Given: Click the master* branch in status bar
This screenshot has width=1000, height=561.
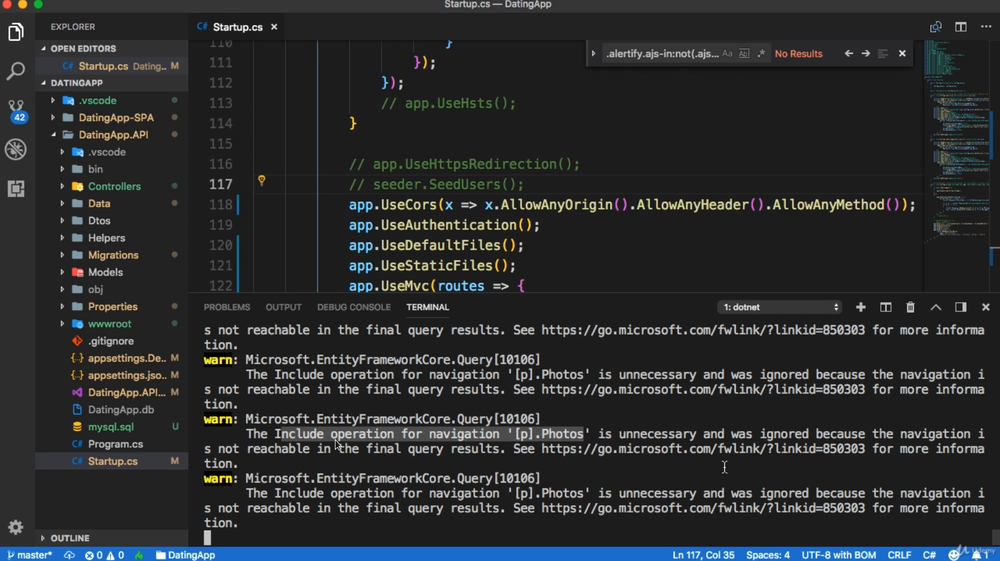Looking at the screenshot, I should pyautogui.click(x=29, y=555).
